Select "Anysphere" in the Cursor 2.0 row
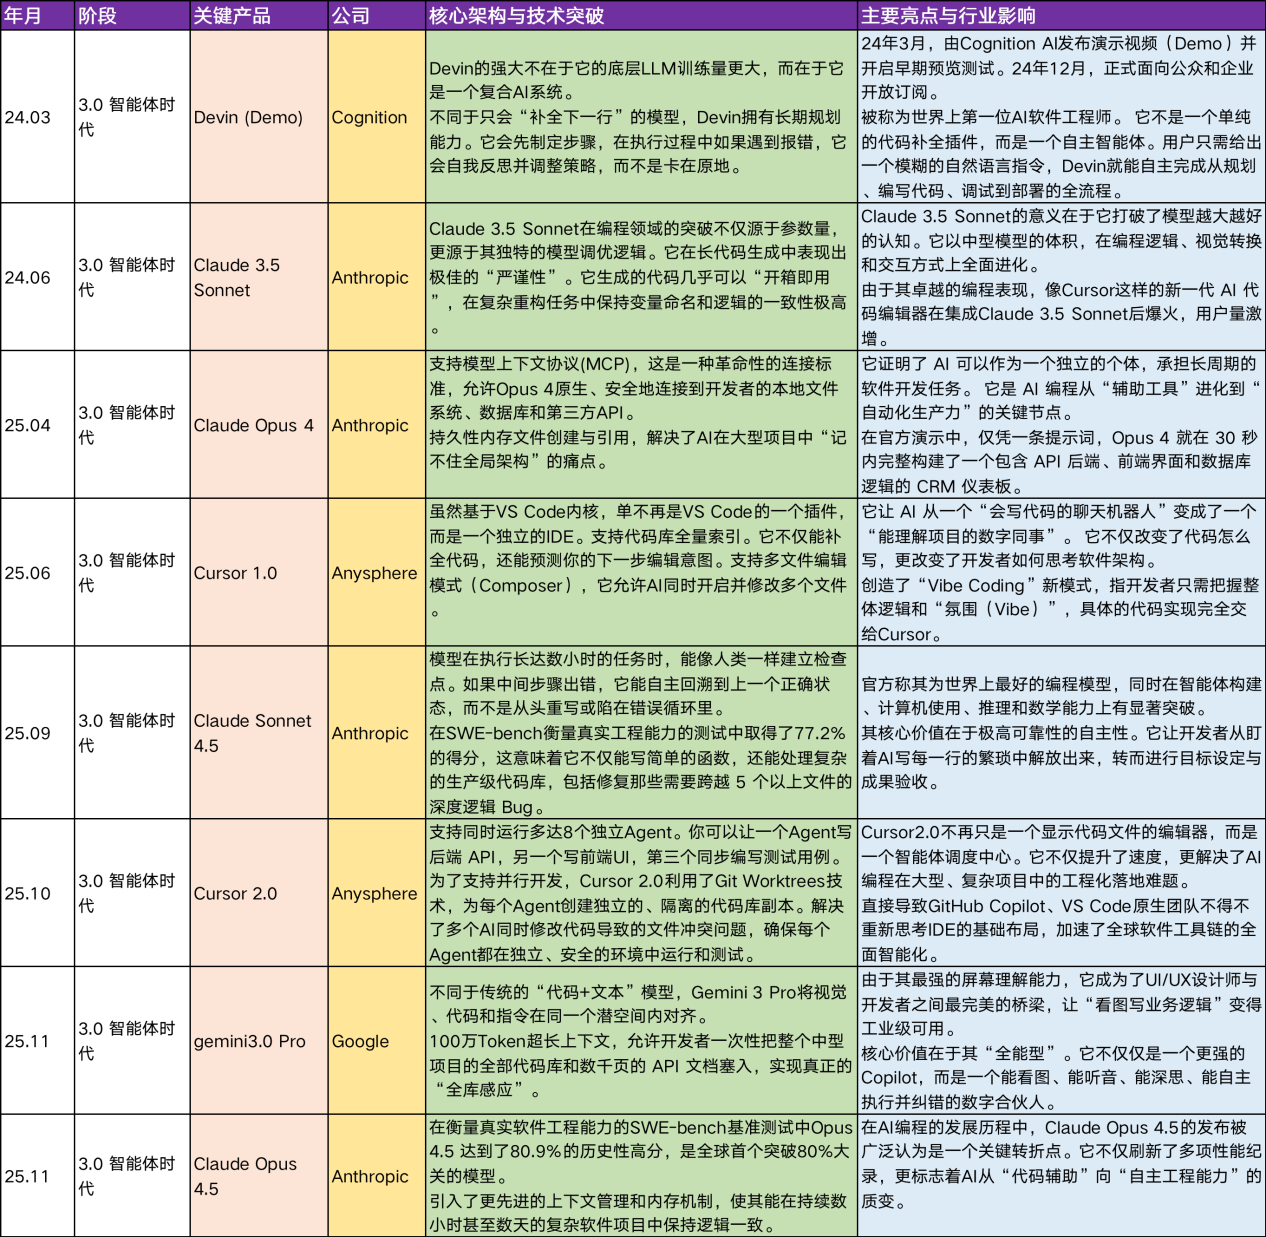This screenshot has height=1237, width=1266. coord(377,893)
